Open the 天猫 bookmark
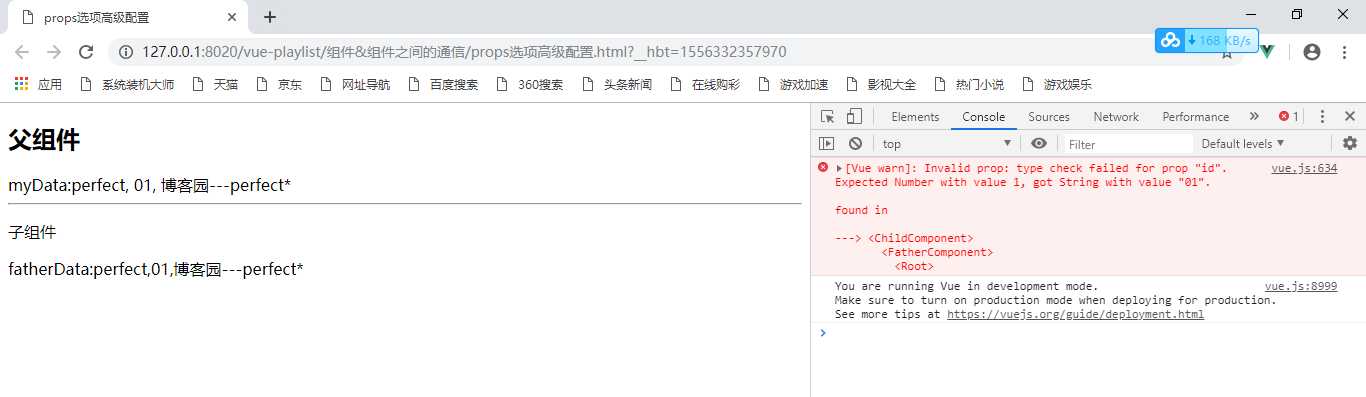Viewport: 1366px width, 397px height. 214,84
